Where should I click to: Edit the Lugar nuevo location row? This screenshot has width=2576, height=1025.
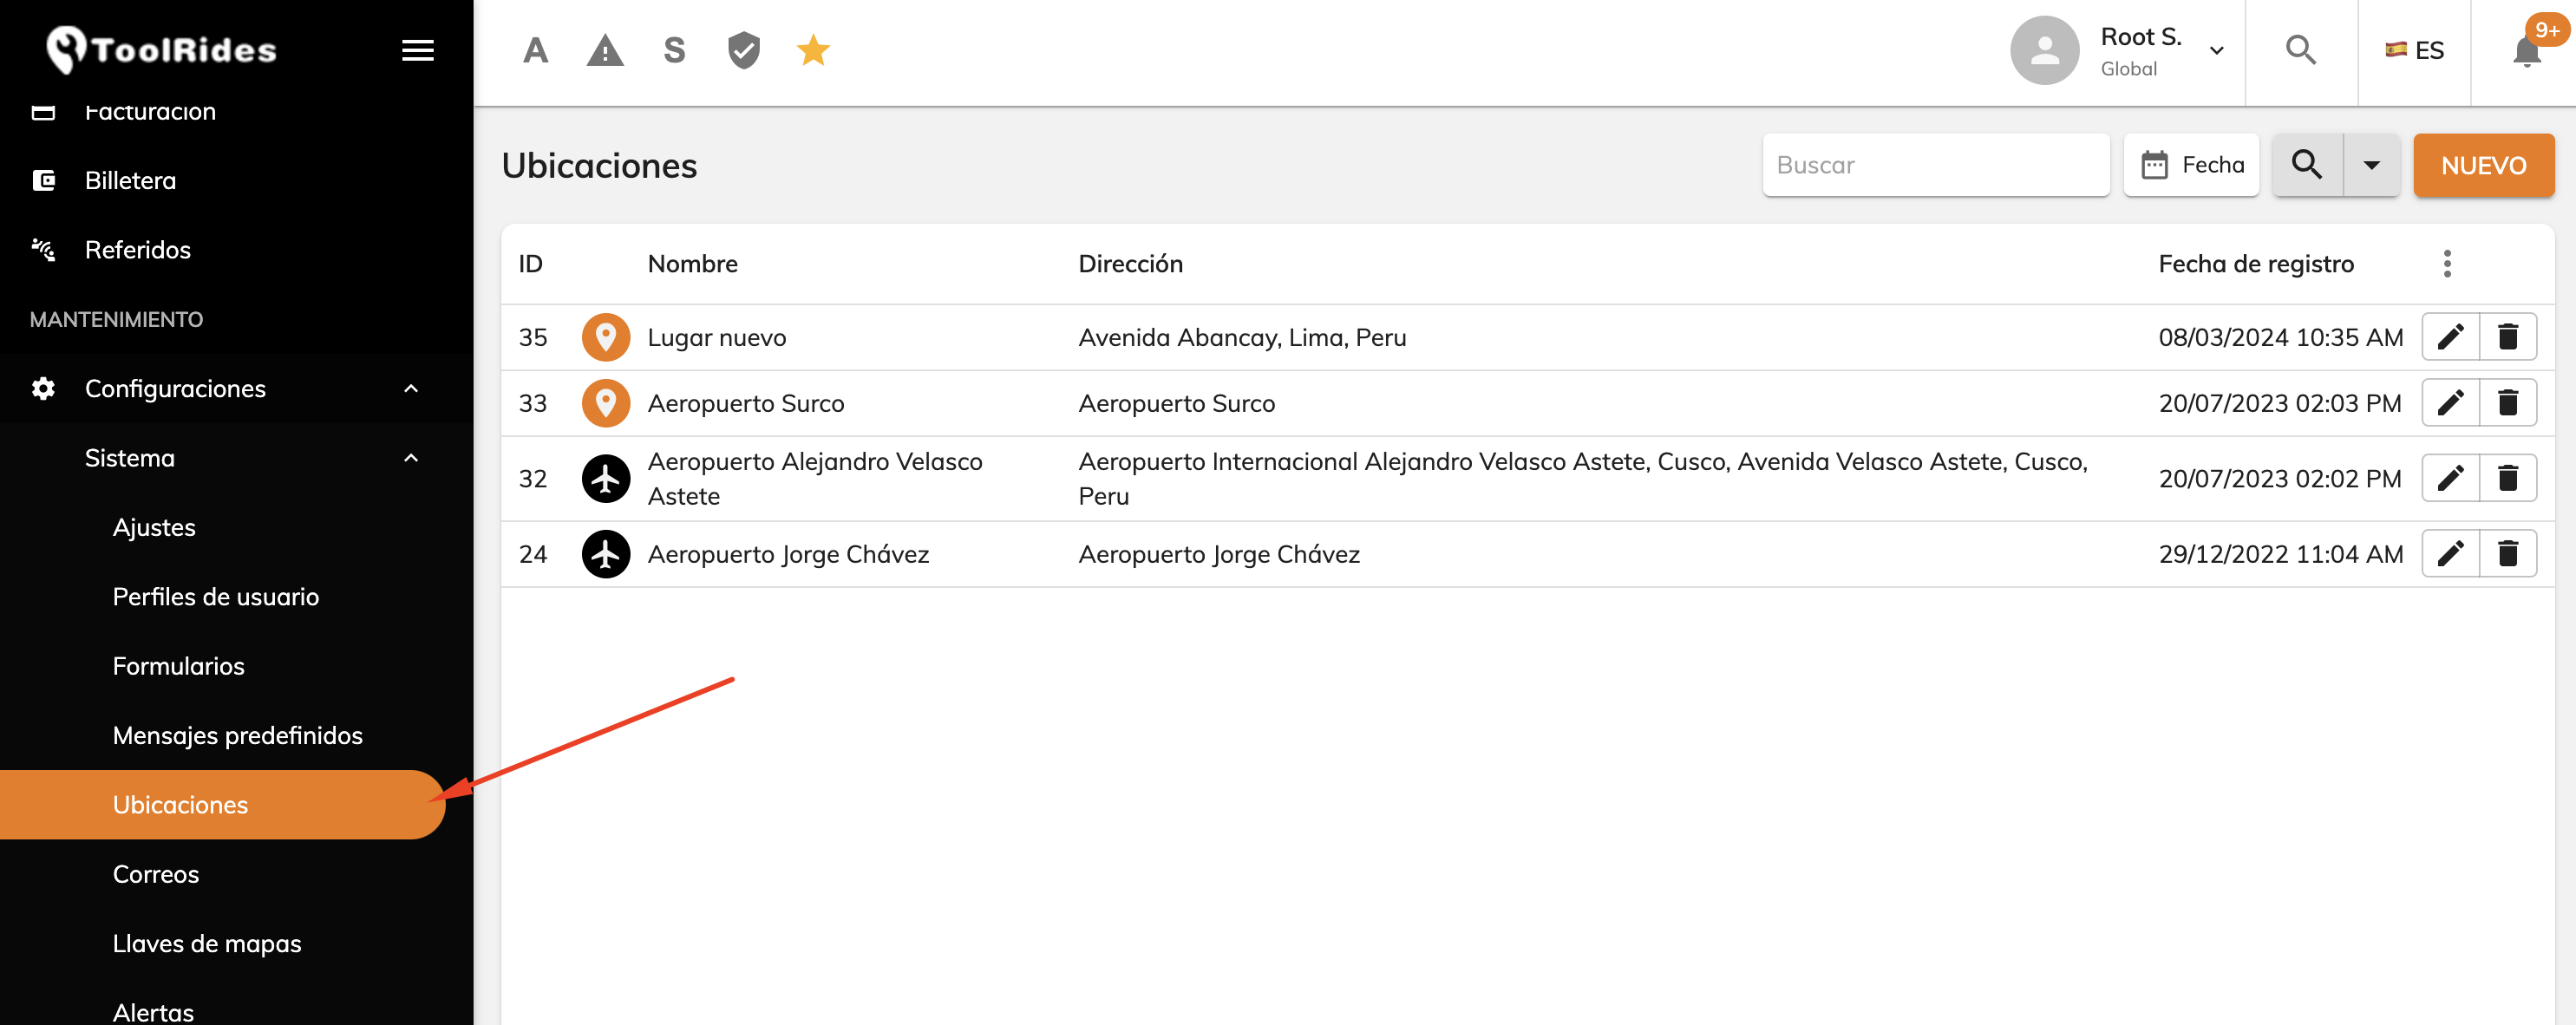[2450, 337]
